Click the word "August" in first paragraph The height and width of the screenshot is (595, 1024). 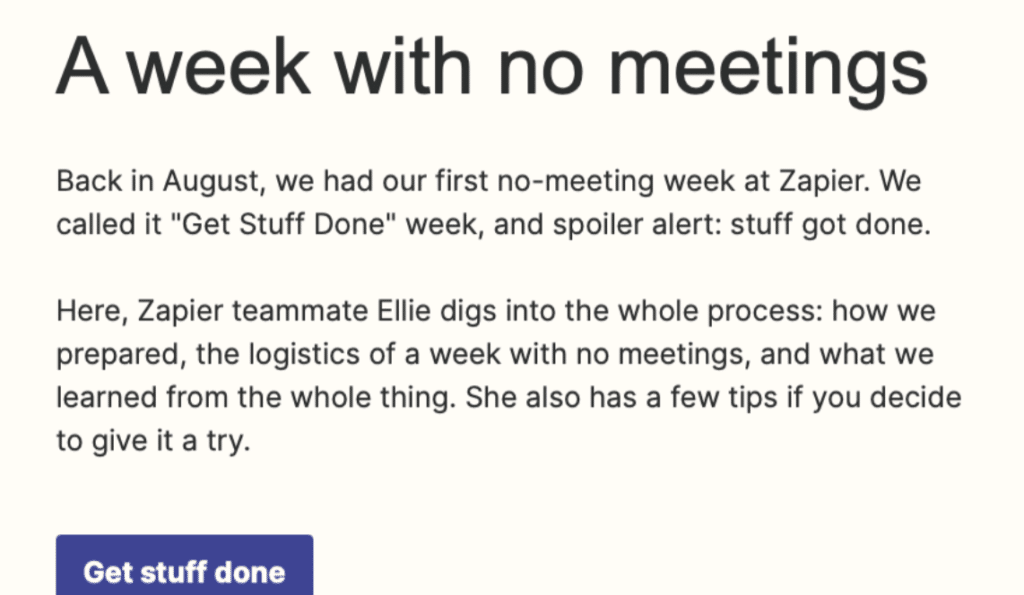pos(214,181)
